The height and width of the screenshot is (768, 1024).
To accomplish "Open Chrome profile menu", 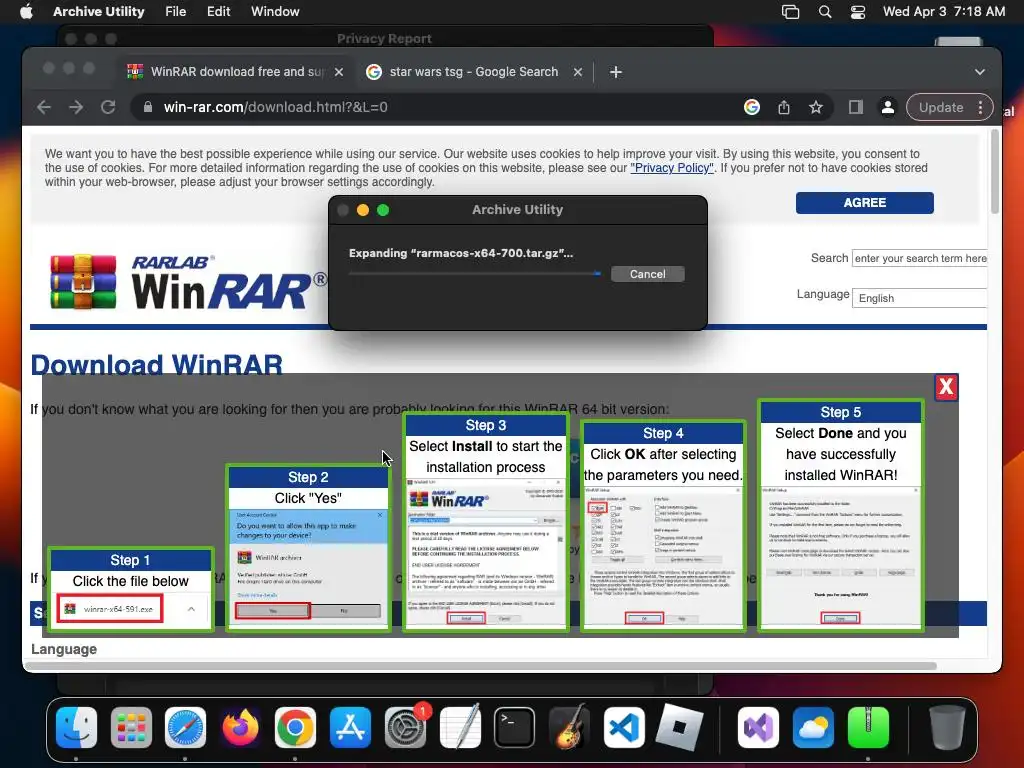I will click(888, 107).
